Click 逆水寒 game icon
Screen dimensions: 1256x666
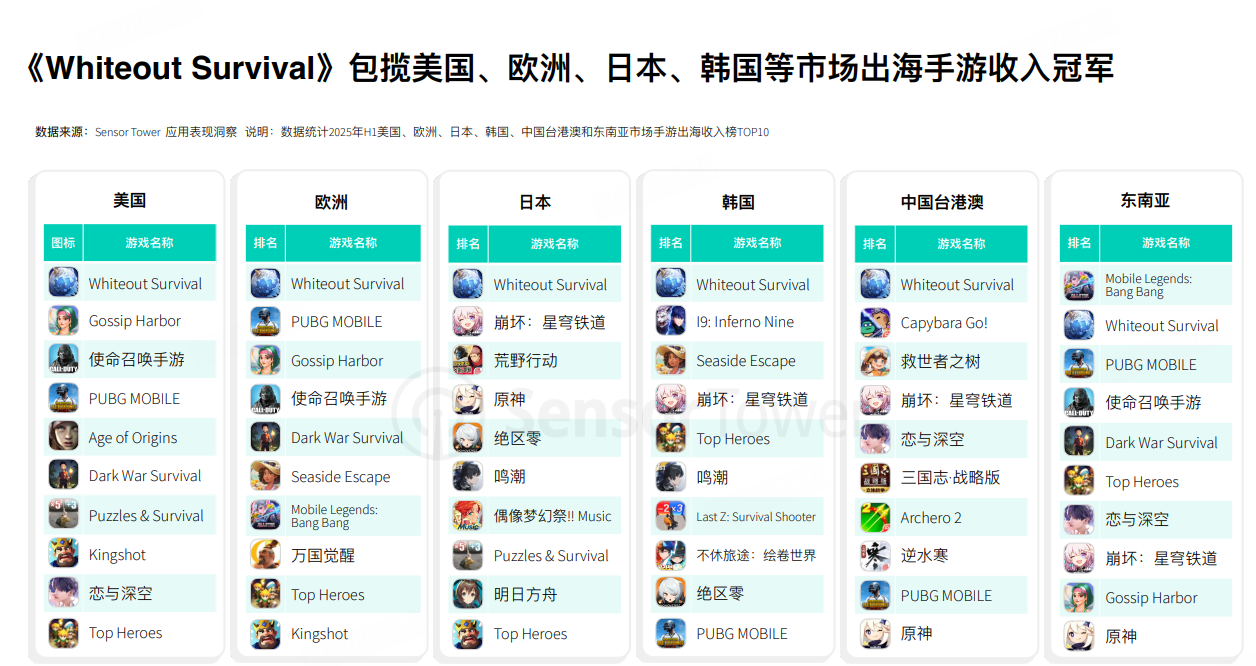point(875,556)
